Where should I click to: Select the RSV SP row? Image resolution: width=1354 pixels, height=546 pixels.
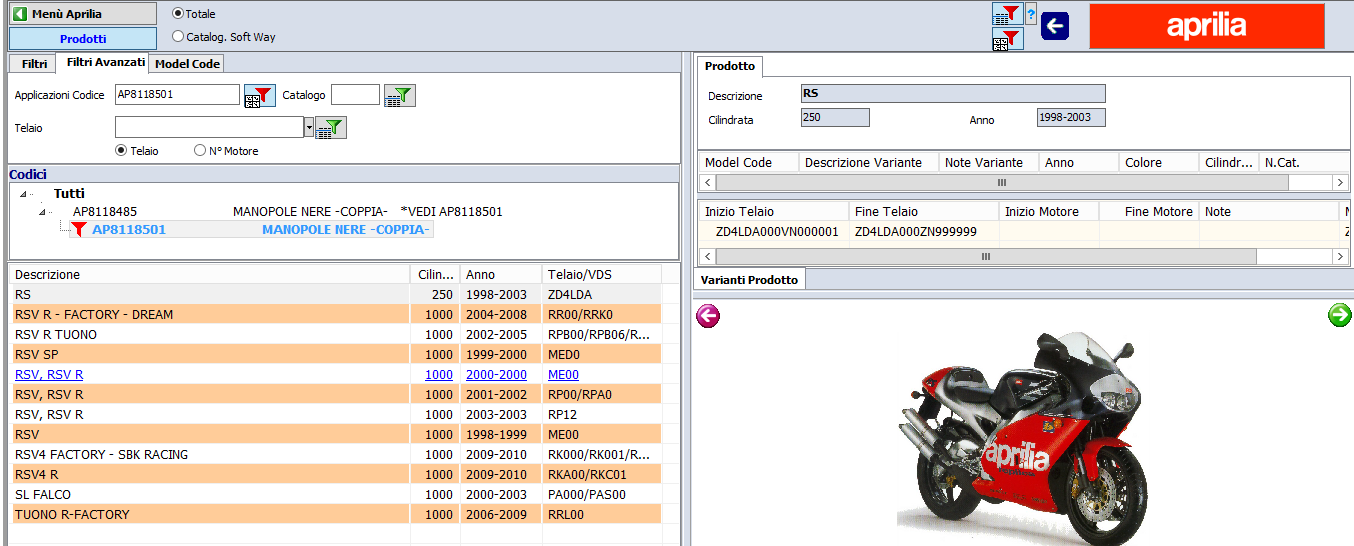336,354
